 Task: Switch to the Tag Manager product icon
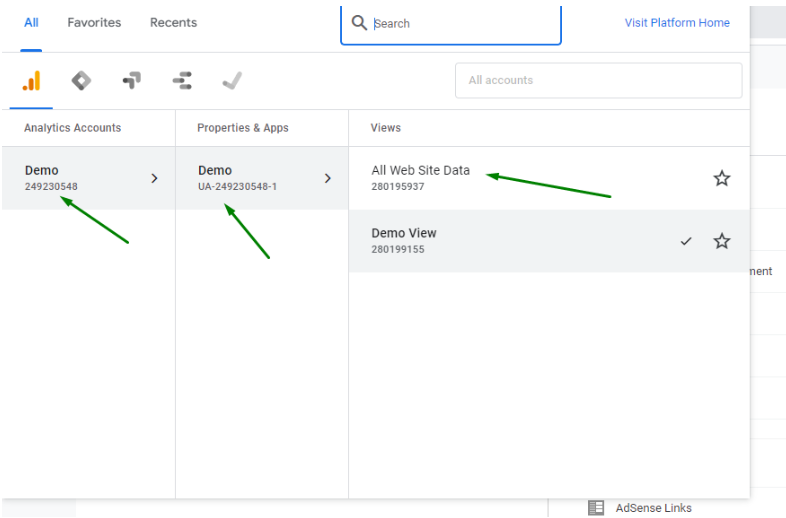pyautogui.click(x=81, y=81)
